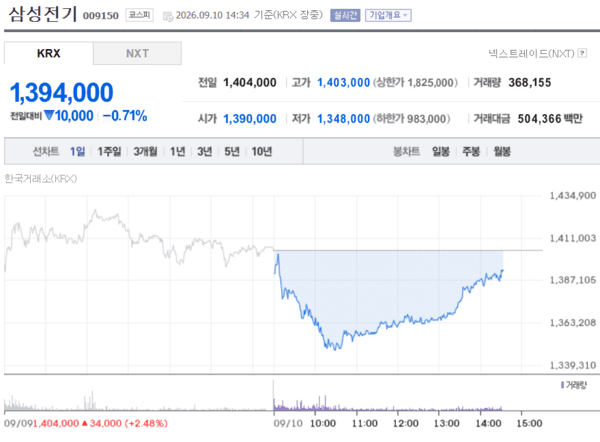The height and width of the screenshot is (442, 600).
Task: Click the current price 1,394,000
Action: pyautogui.click(x=62, y=93)
